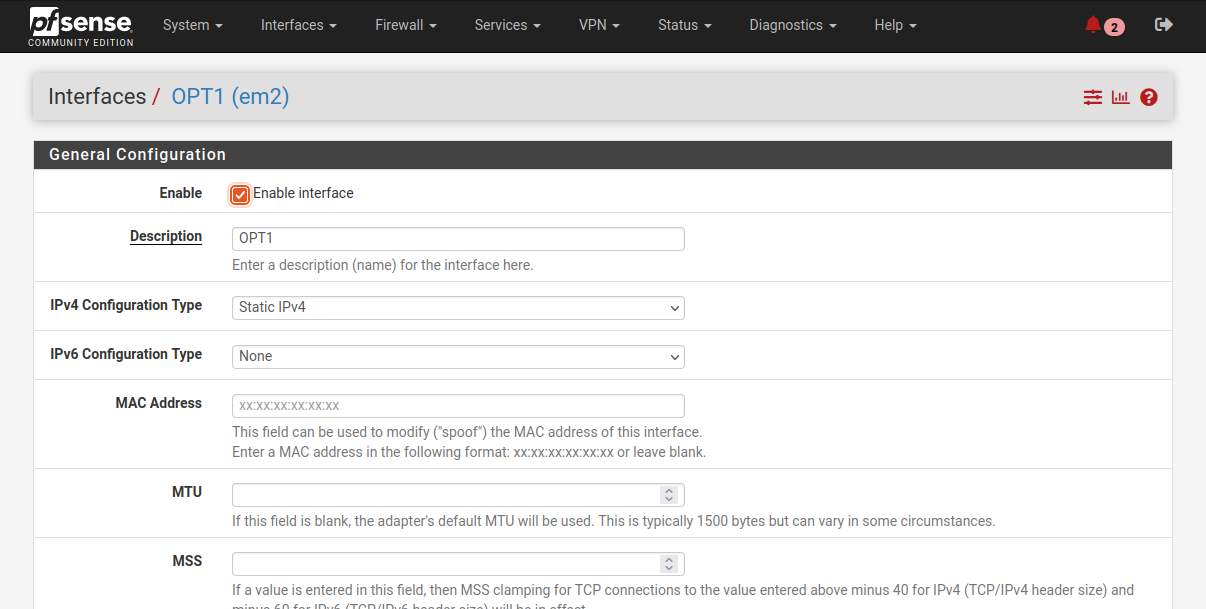Toggle the Enable interface checkbox

240,194
